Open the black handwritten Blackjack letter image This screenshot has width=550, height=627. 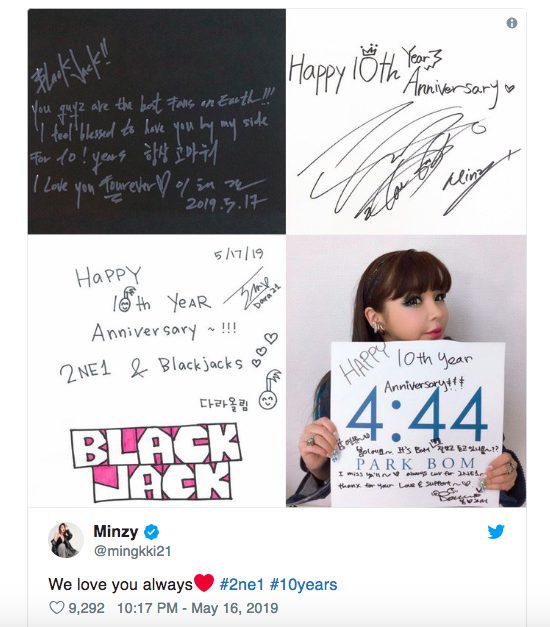click(157, 122)
